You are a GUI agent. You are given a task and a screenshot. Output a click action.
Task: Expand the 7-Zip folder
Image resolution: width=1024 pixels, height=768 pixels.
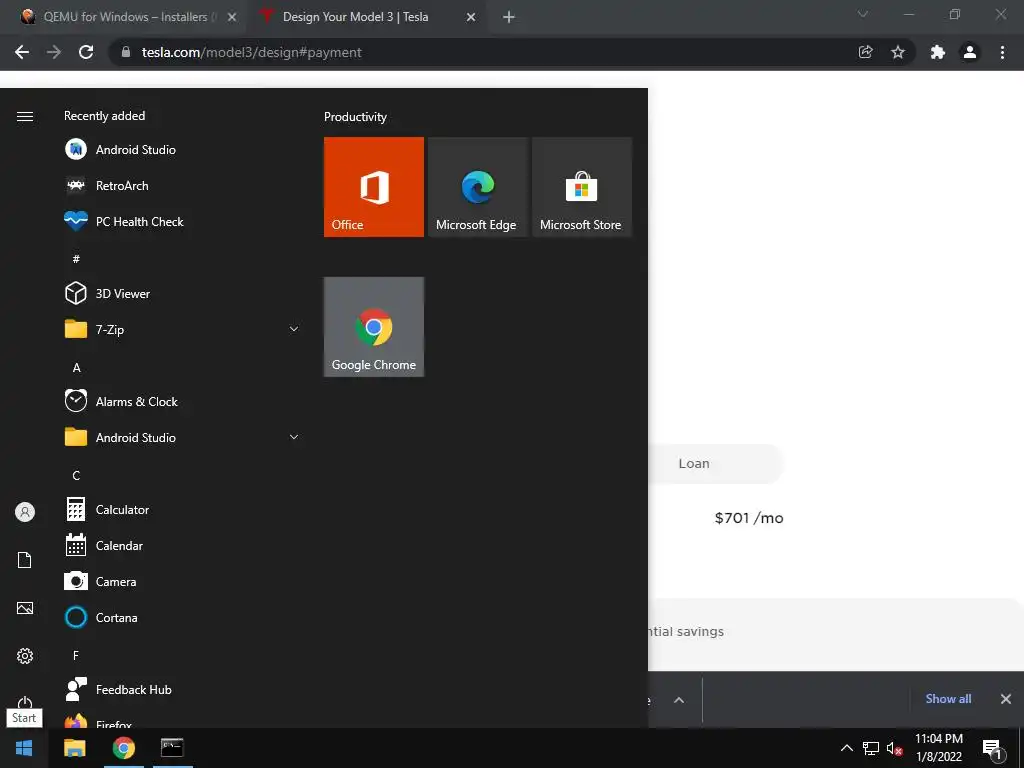tap(294, 329)
